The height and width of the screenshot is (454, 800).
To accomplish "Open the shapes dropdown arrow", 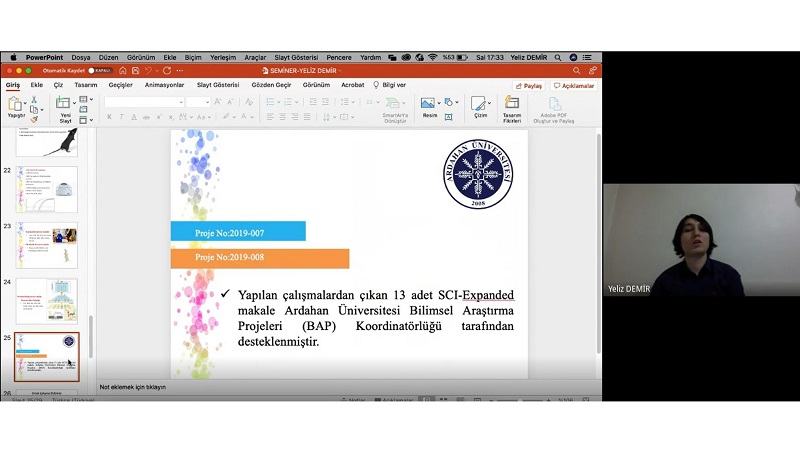I will point(457,103).
